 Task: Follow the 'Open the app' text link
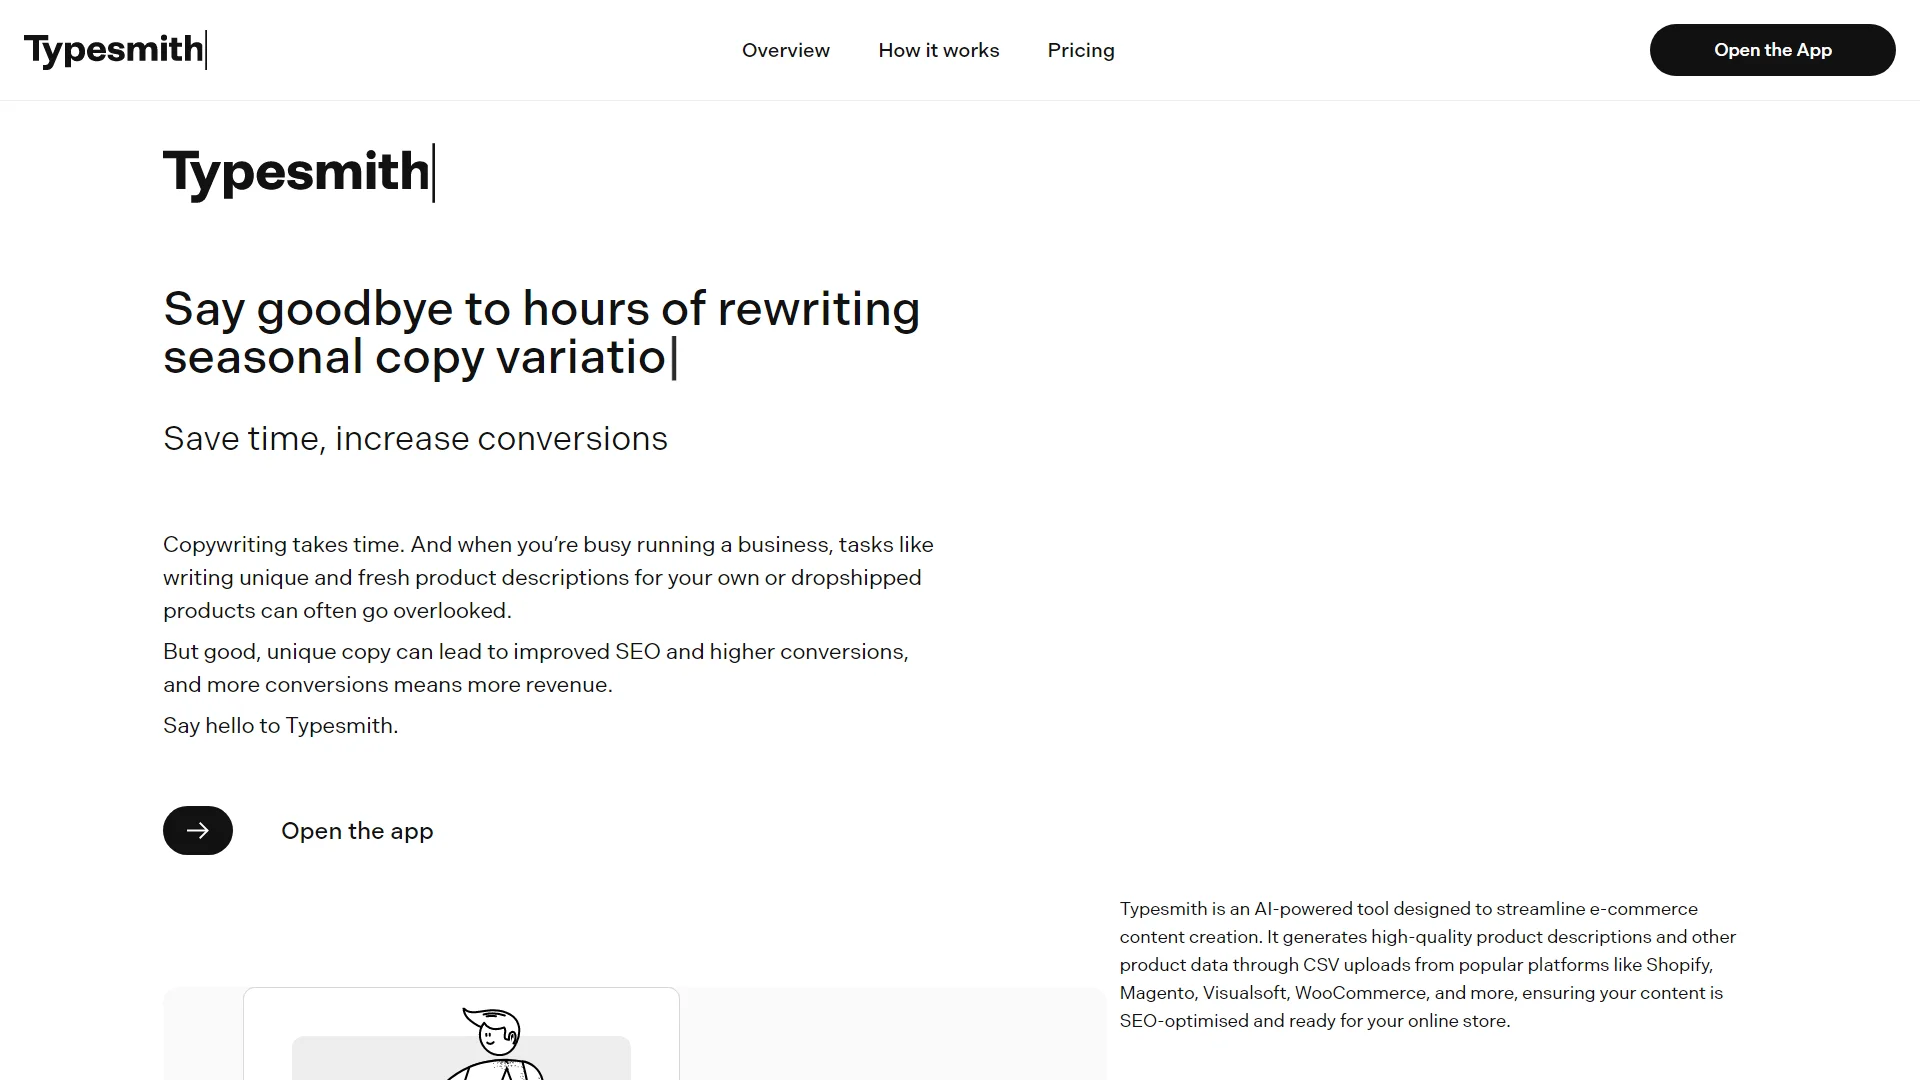tap(356, 831)
